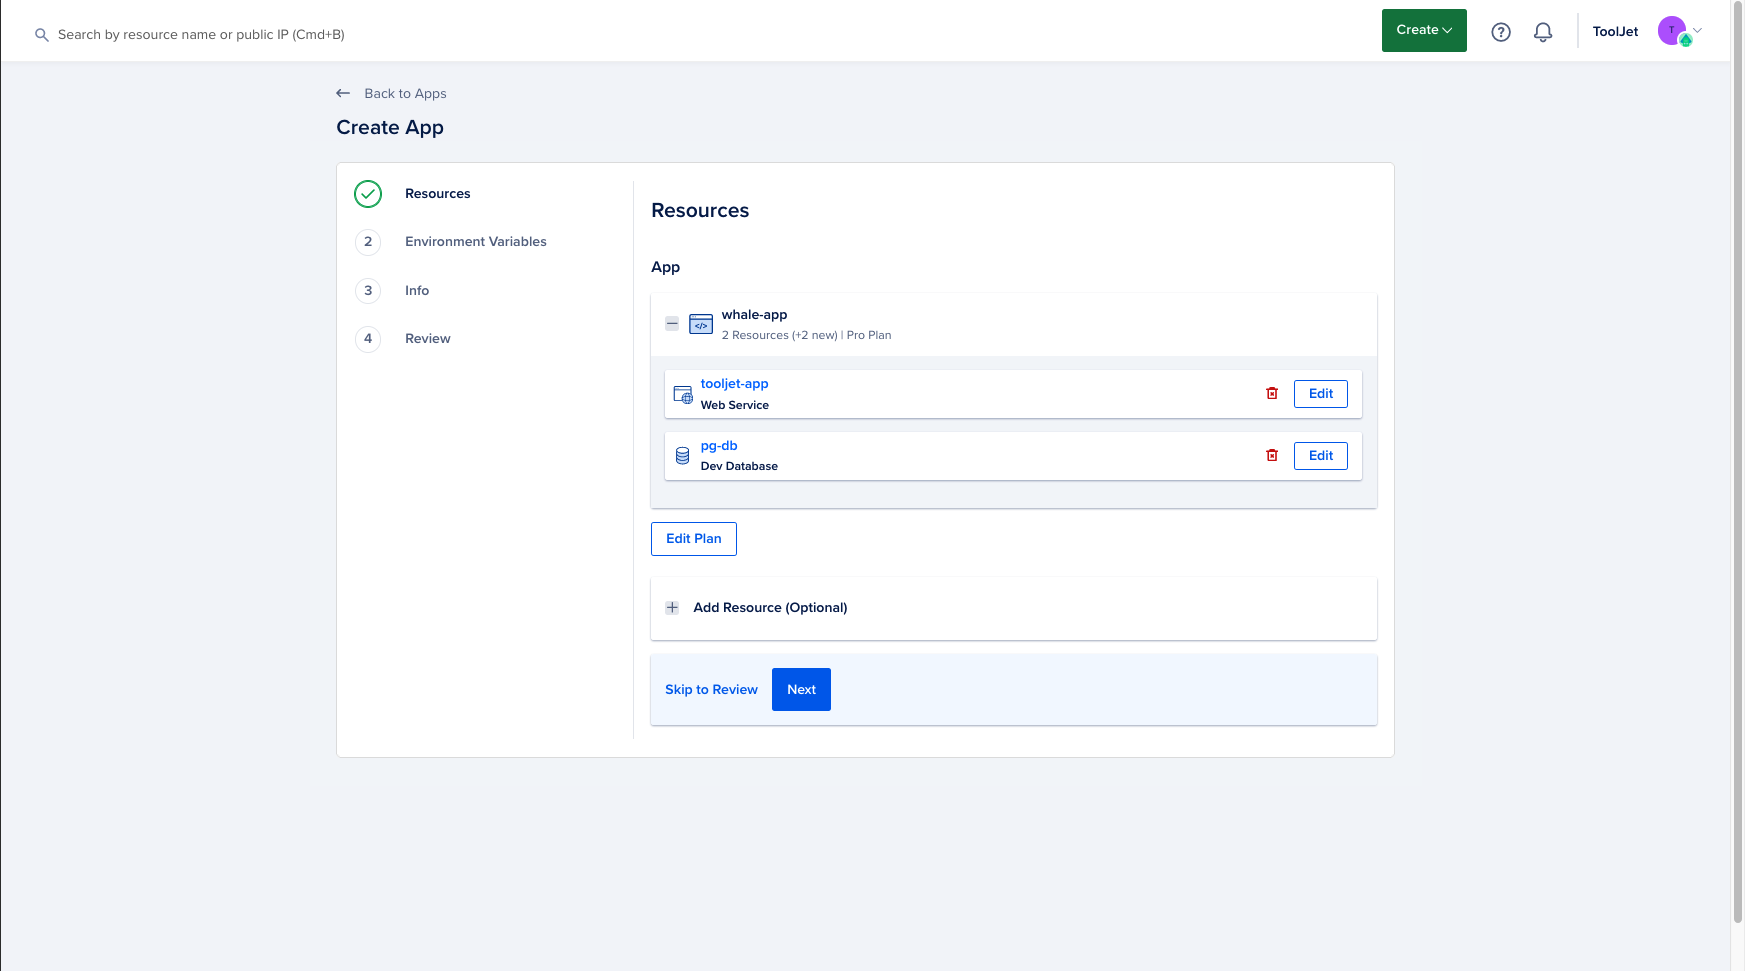Jump to the Review step

[427, 339]
